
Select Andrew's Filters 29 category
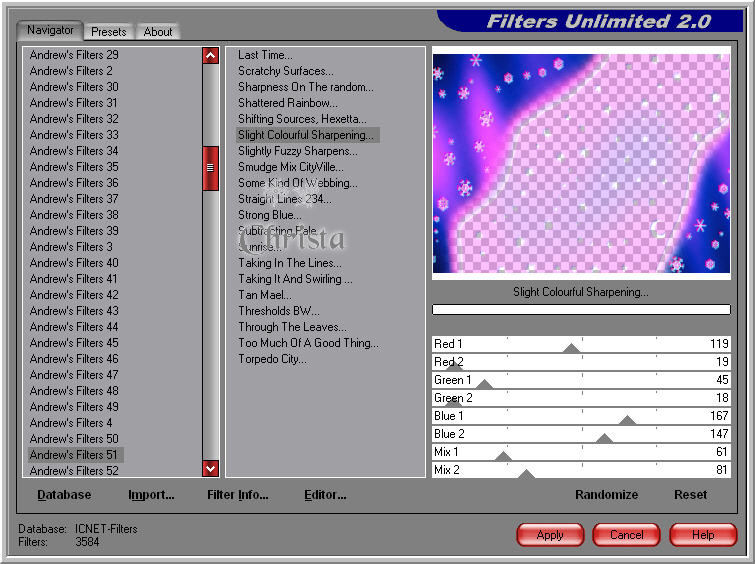click(74, 55)
